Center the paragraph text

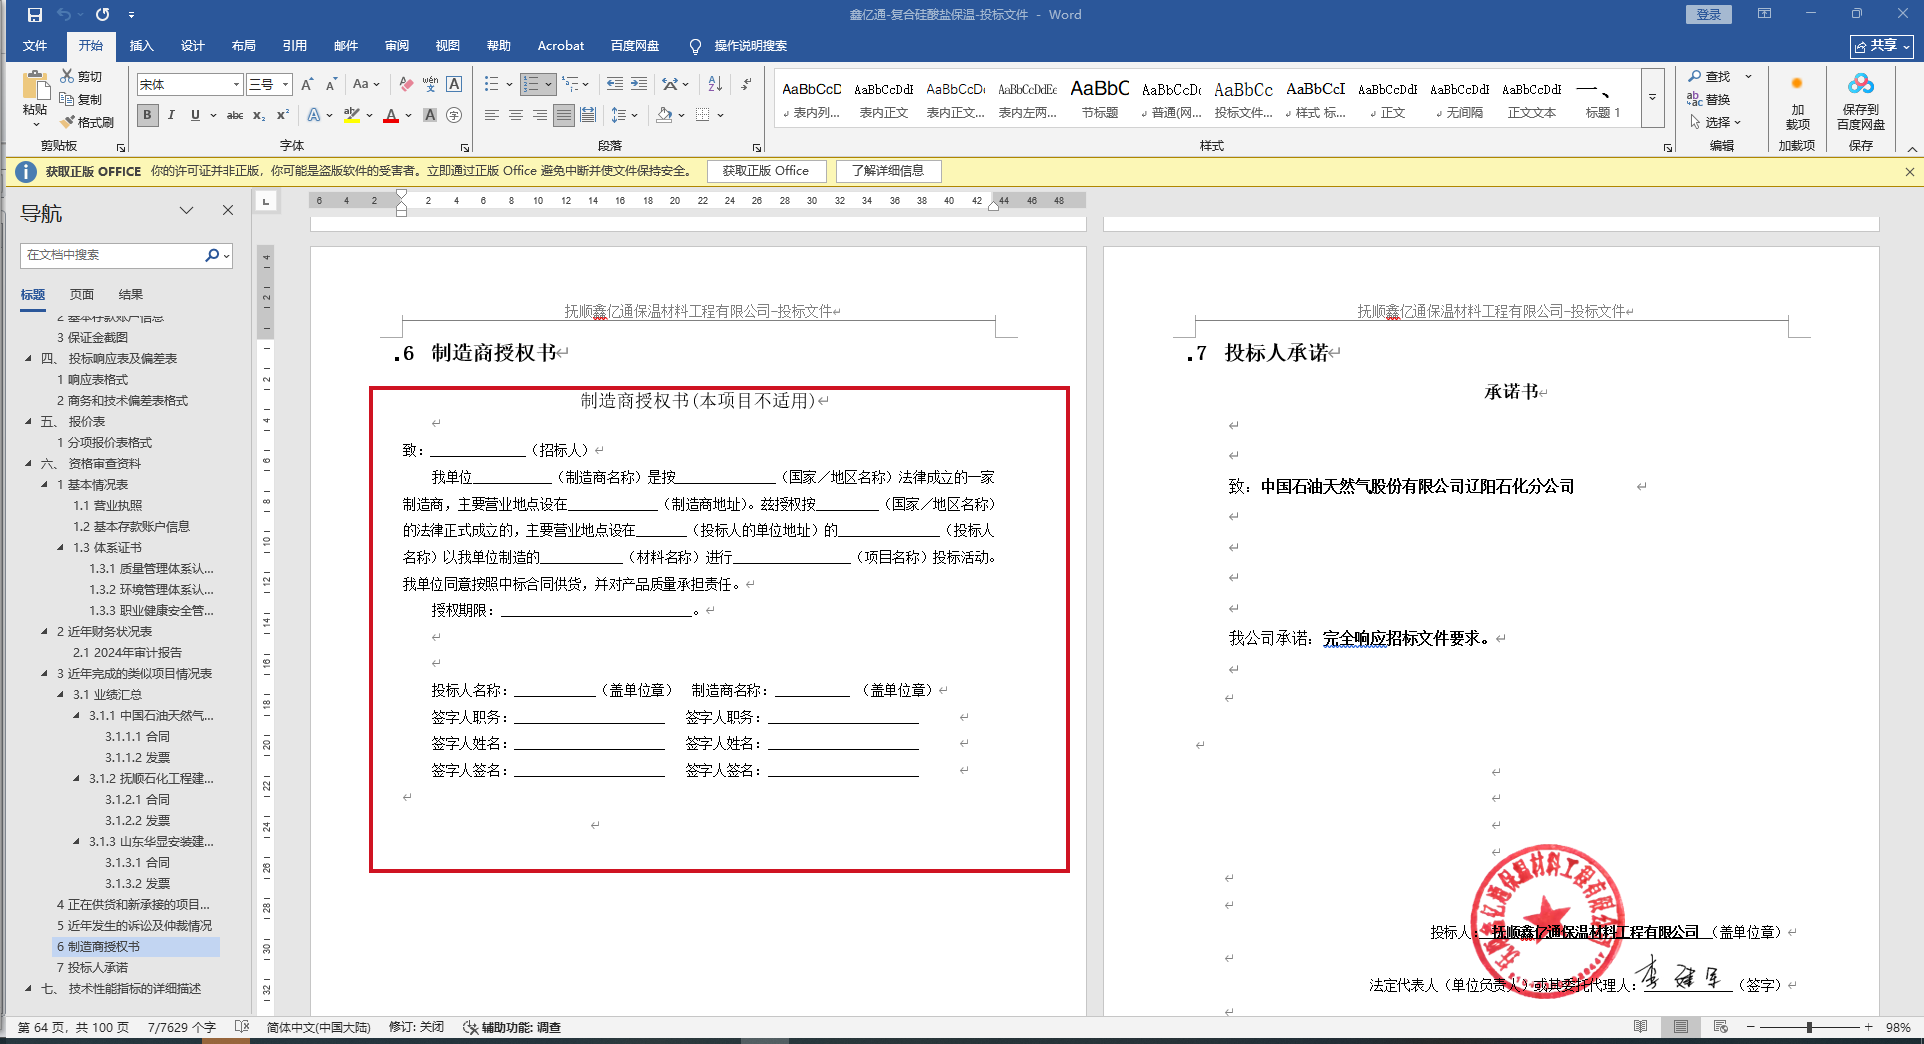pyautogui.click(x=516, y=116)
